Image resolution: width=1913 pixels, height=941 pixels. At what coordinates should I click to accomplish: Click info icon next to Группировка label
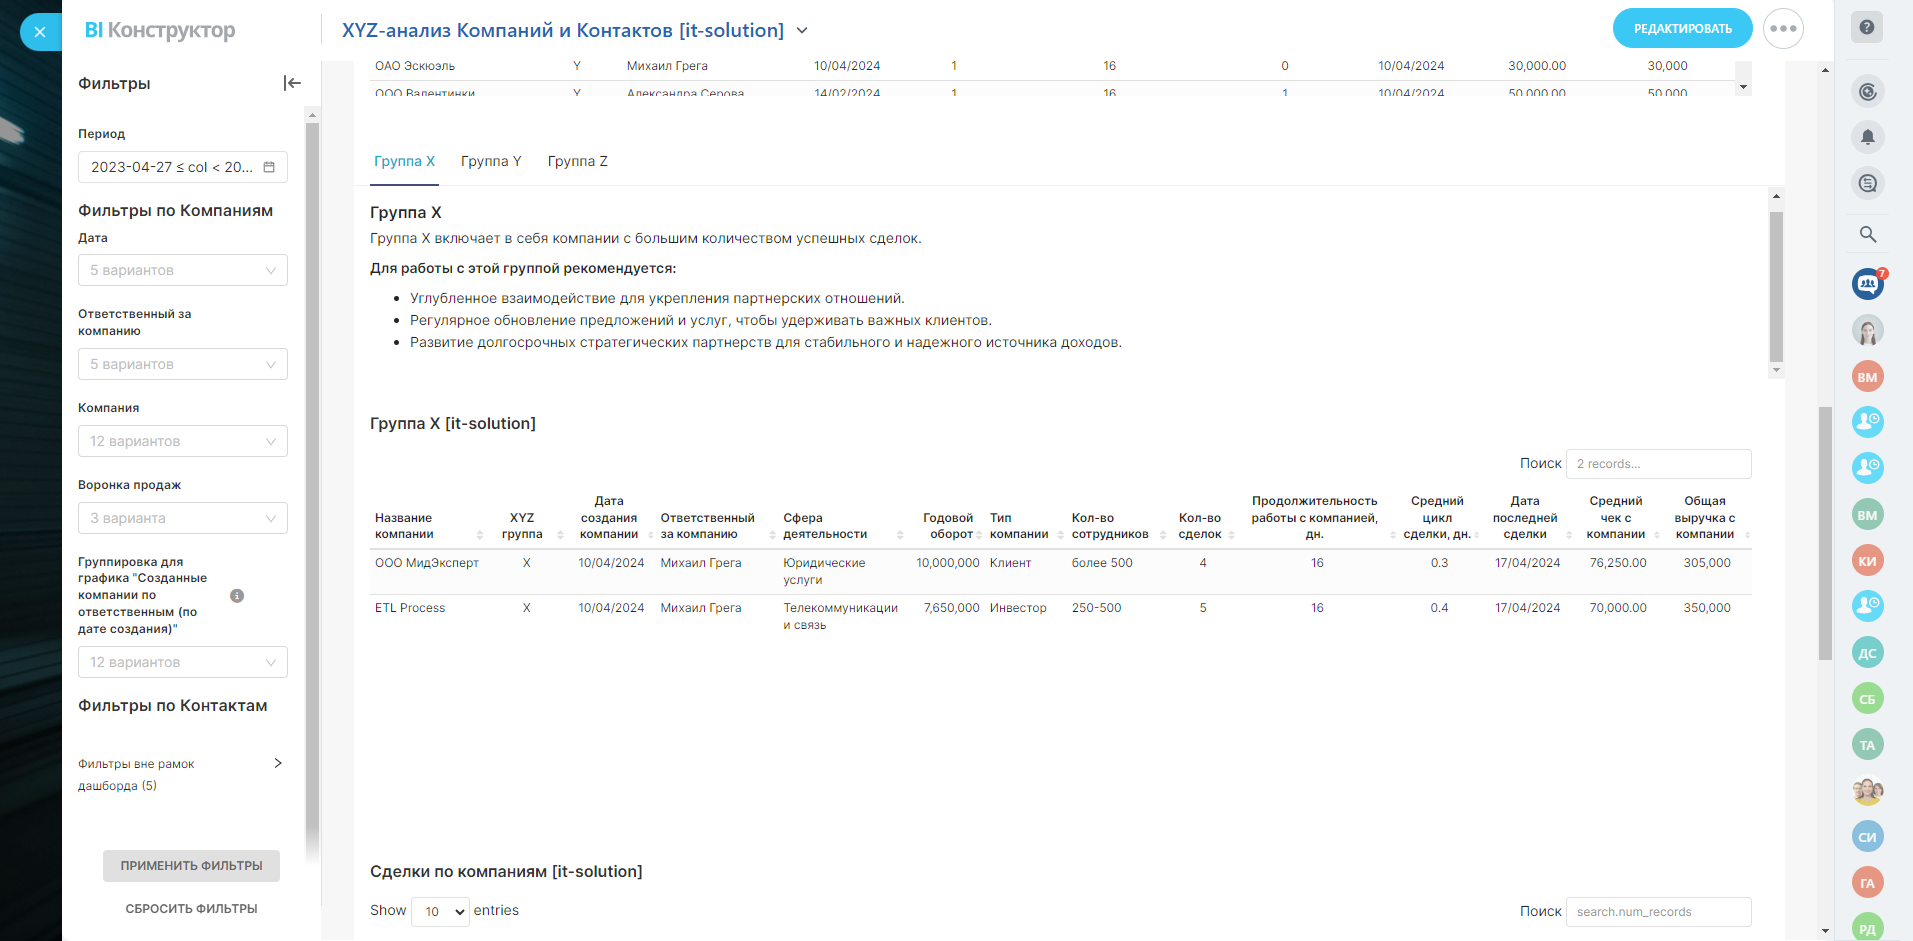(237, 596)
